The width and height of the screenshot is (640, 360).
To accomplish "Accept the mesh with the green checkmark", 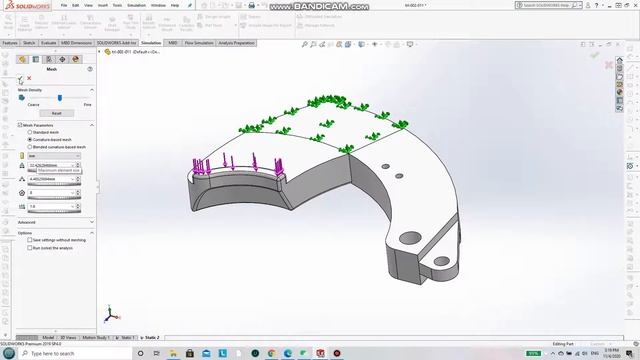I will (20, 78).
